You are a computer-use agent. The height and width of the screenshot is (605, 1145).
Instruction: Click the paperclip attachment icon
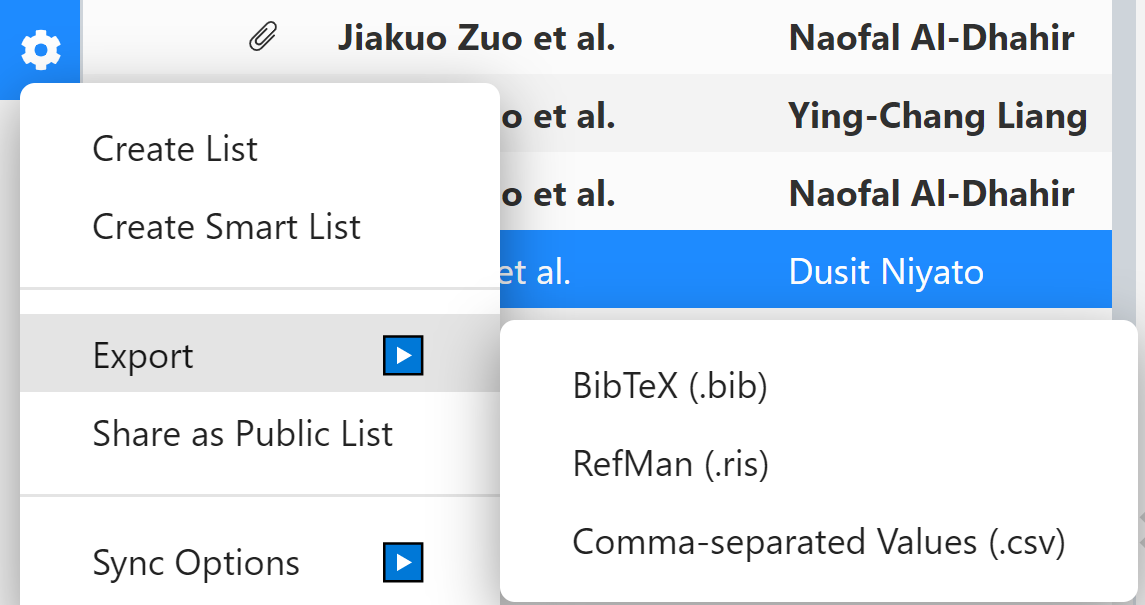tap(262, 39)
